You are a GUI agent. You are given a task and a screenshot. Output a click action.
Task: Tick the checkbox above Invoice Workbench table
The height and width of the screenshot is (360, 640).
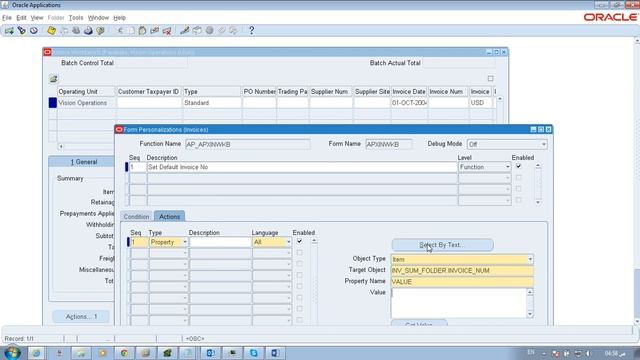[491, 78]
